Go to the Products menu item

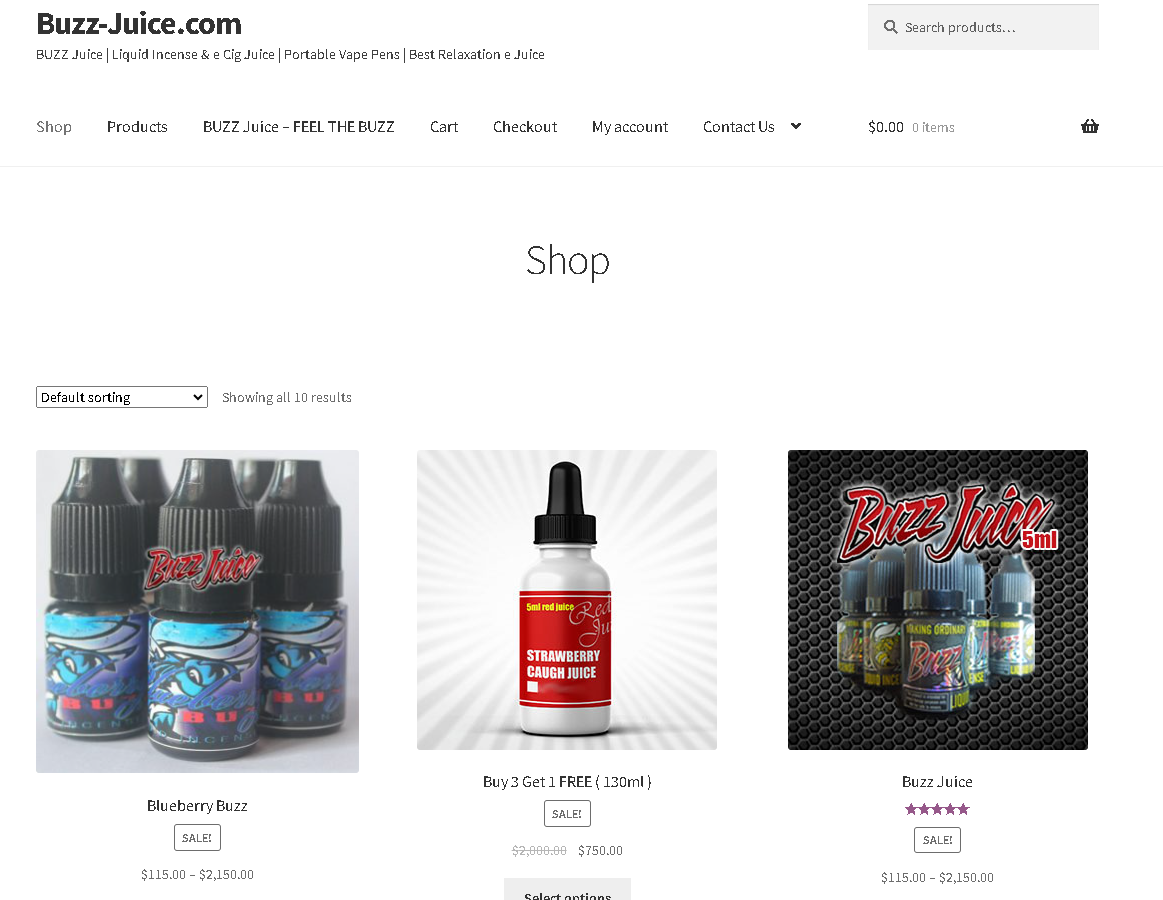tap(137, 127)
